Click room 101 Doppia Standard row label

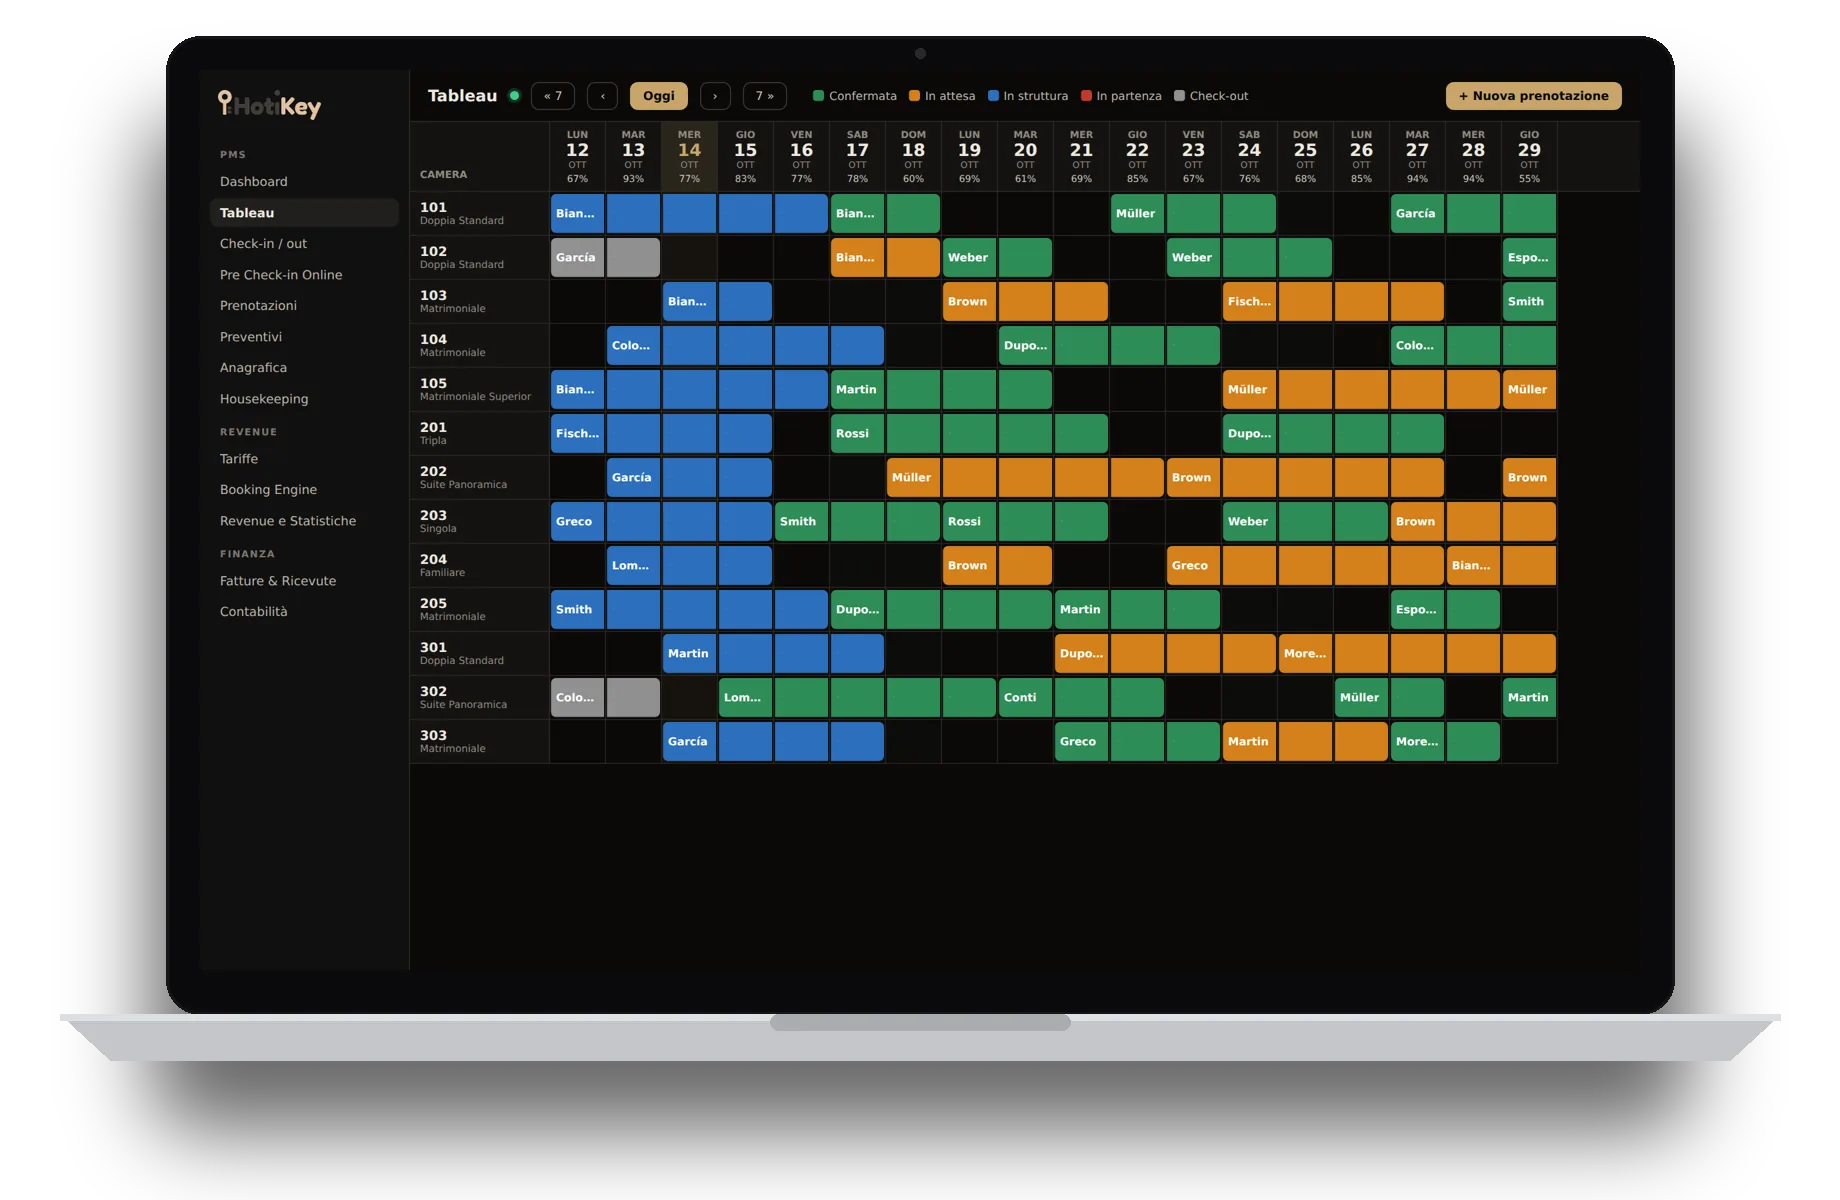(479, 213)
